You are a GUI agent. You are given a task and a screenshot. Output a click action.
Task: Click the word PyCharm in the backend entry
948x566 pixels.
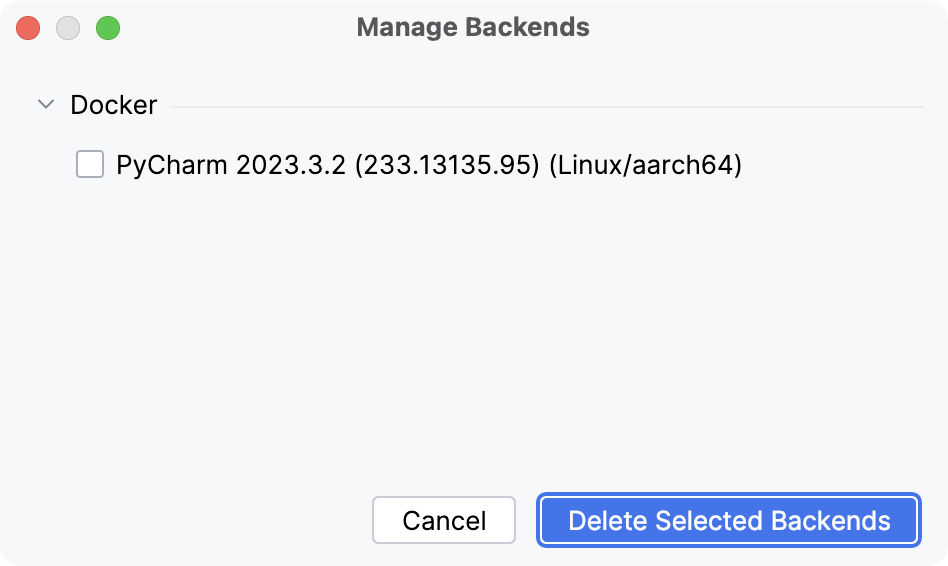tap(173, 165)
